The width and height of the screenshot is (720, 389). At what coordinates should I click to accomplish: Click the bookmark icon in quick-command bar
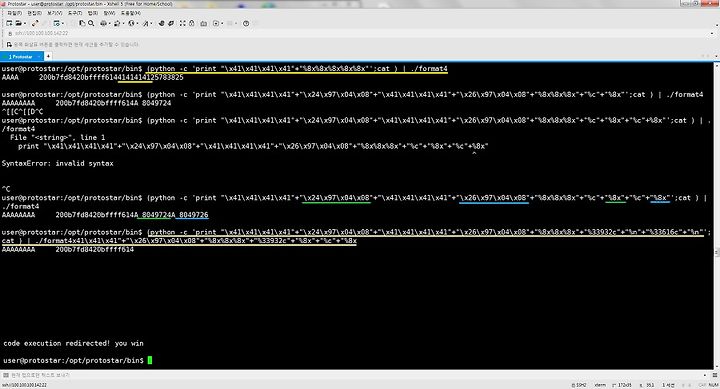(x=9, y=45)
